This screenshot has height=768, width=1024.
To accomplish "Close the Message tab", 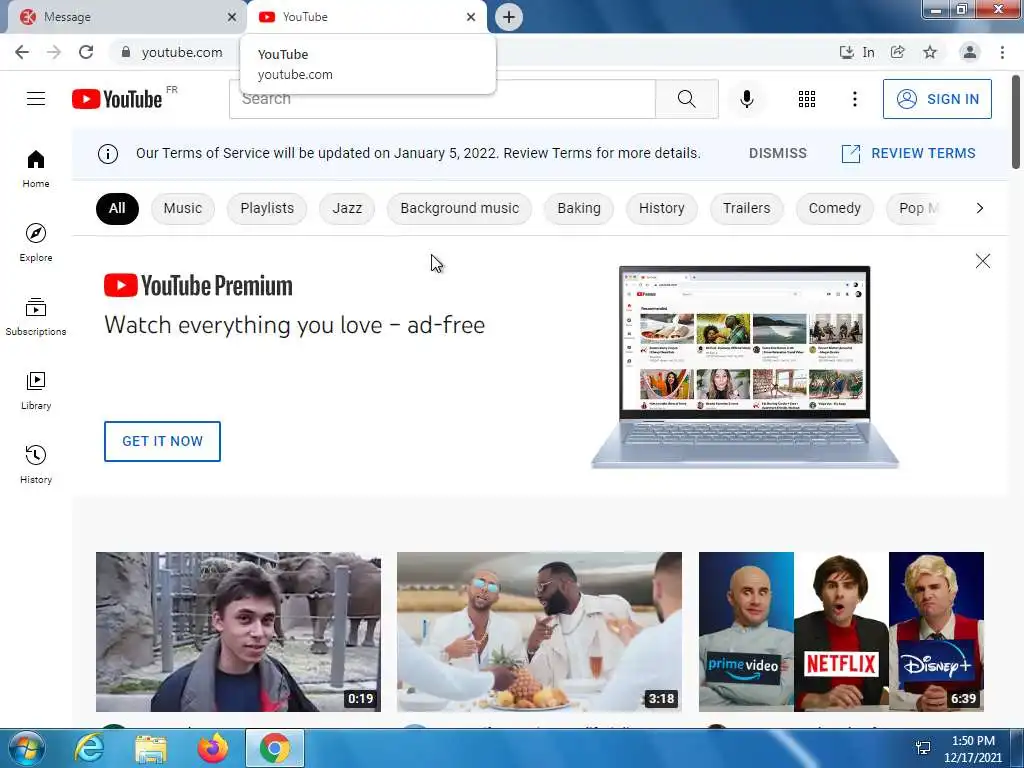I will [232, 17].
